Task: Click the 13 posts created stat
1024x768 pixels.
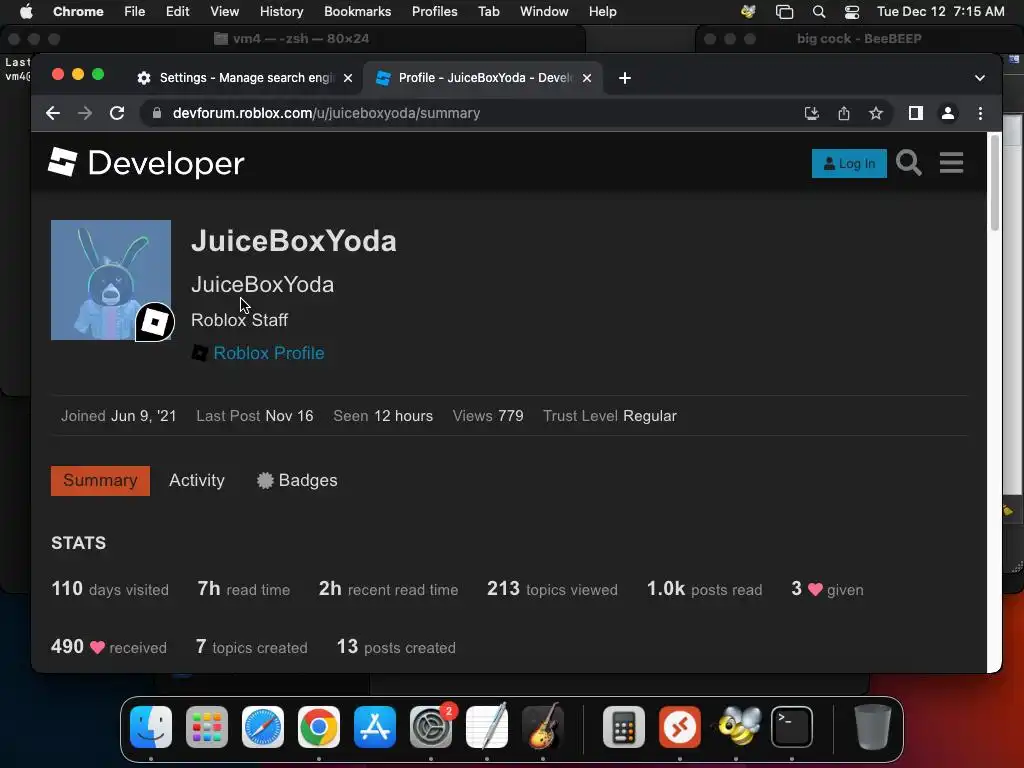Action: tap(396, 647)
